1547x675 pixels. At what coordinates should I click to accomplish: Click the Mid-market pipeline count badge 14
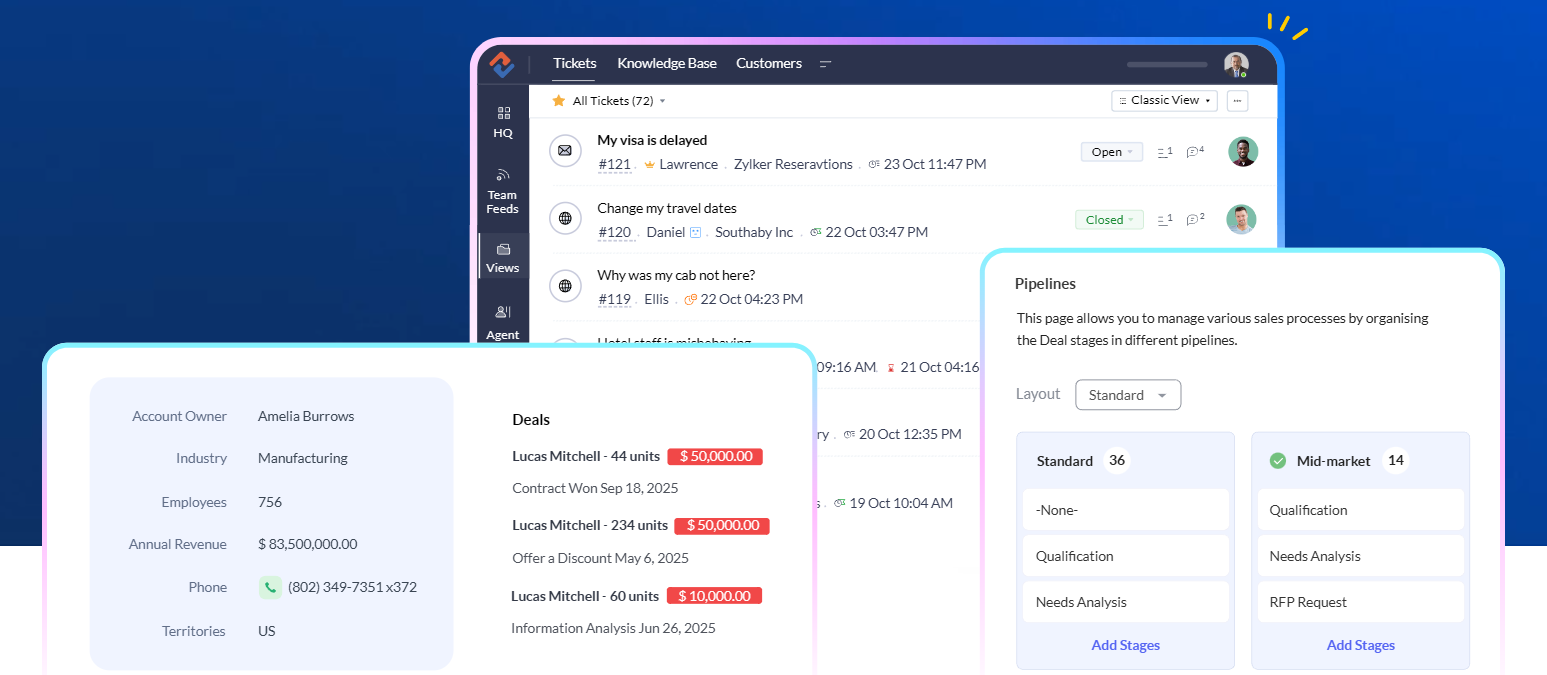tap(1396, 460)
